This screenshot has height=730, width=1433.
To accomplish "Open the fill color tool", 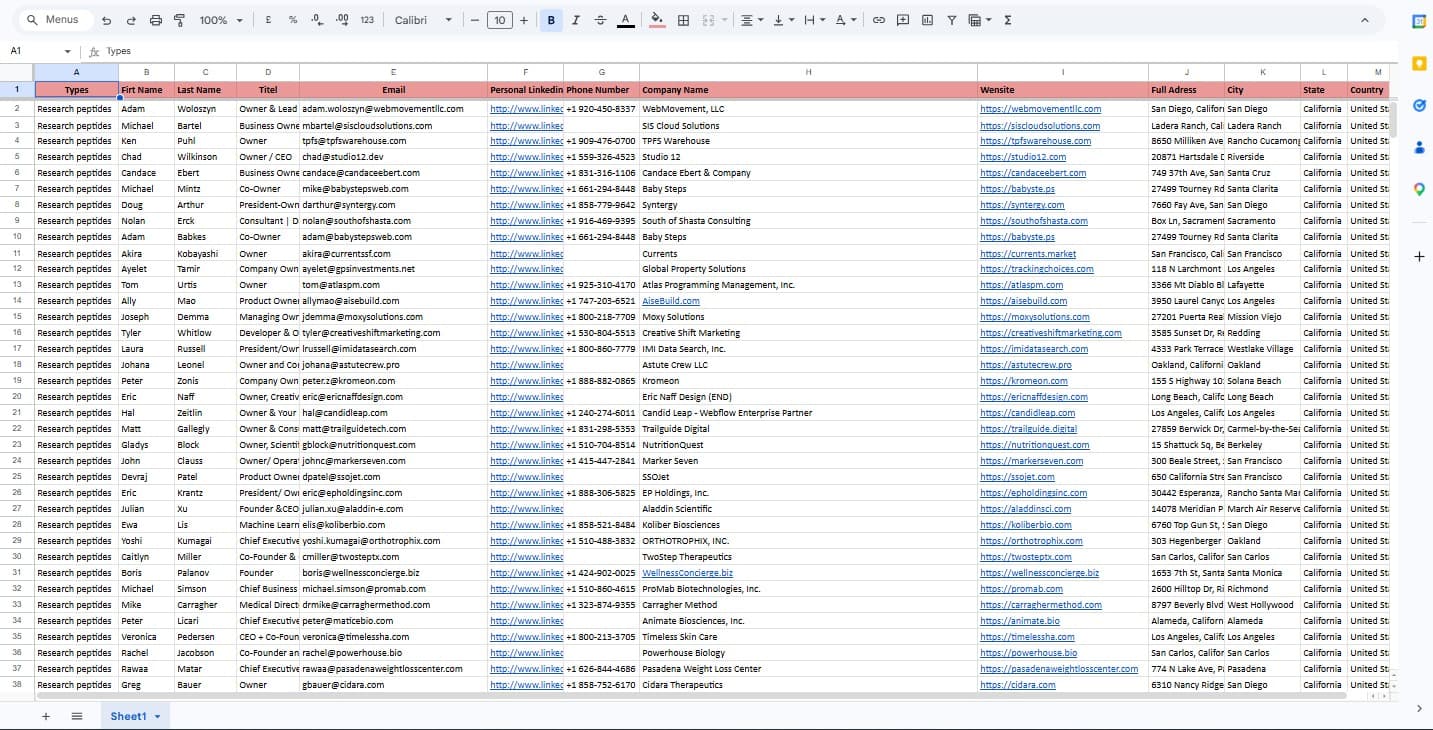I will tap(656, 19).
